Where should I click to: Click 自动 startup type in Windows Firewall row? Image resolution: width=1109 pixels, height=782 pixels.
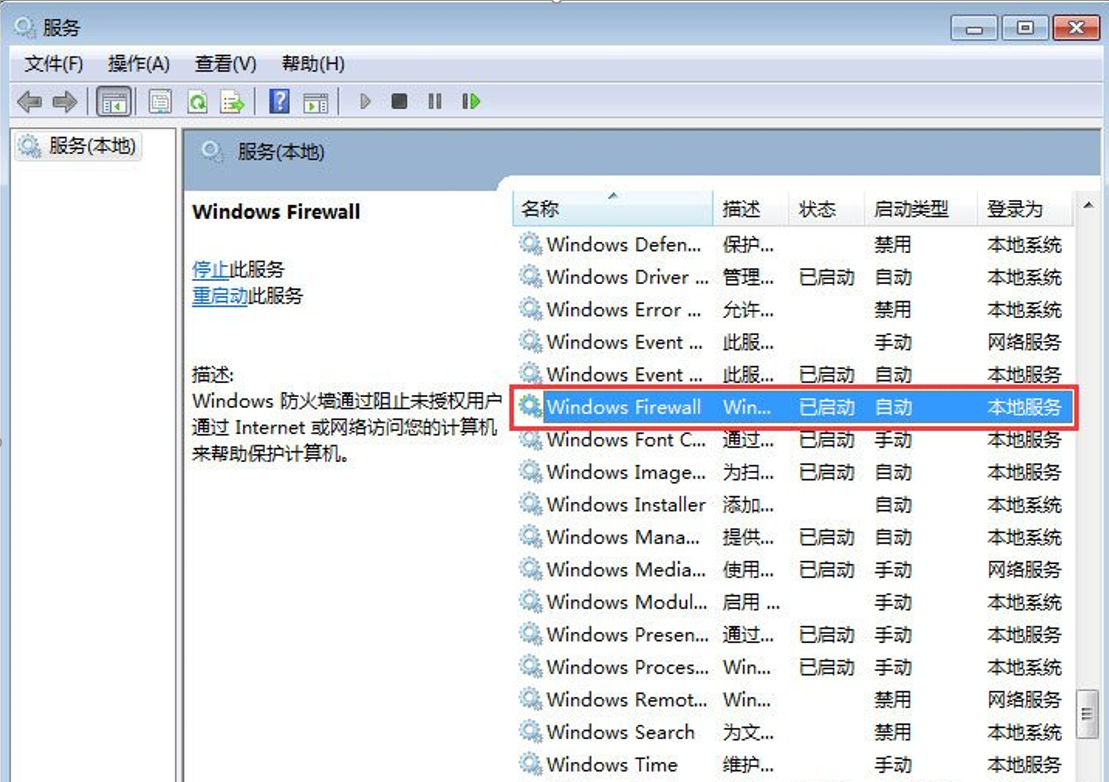pos(893,407)
